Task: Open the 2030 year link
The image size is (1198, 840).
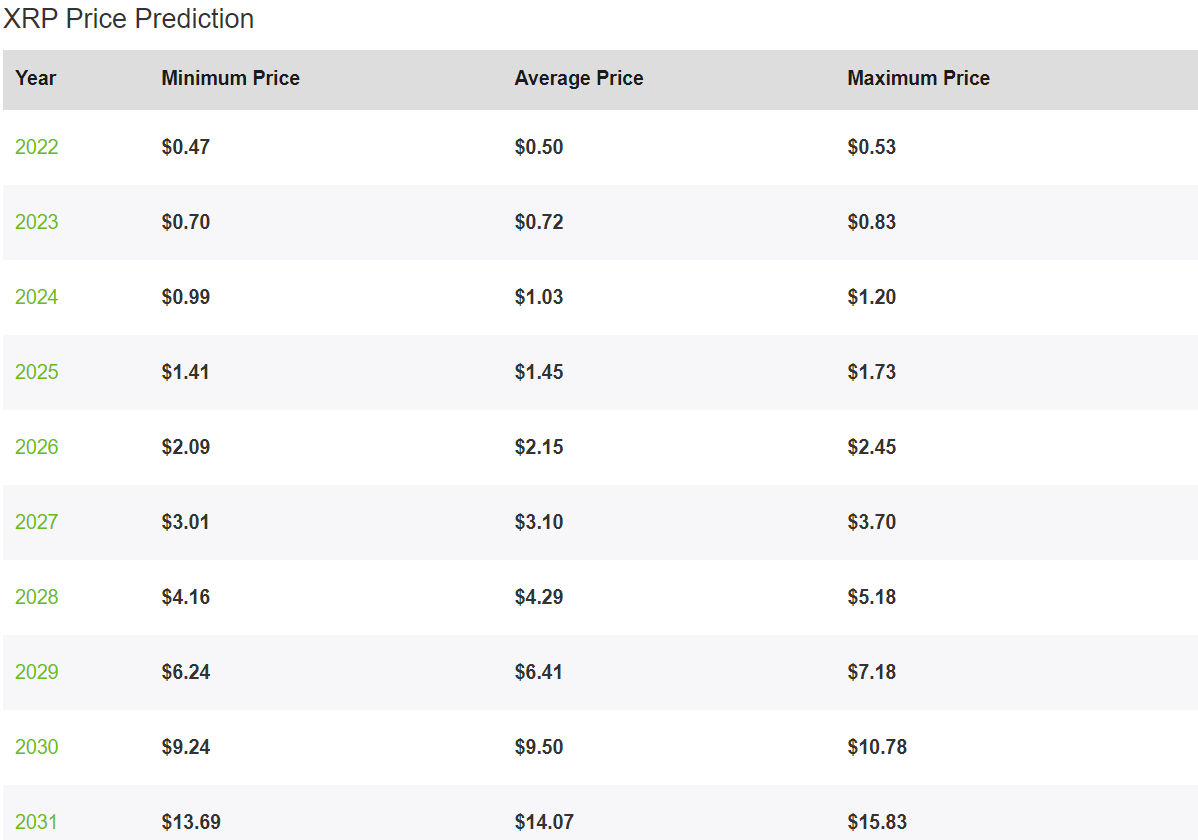Action: [x=37, y=747]
